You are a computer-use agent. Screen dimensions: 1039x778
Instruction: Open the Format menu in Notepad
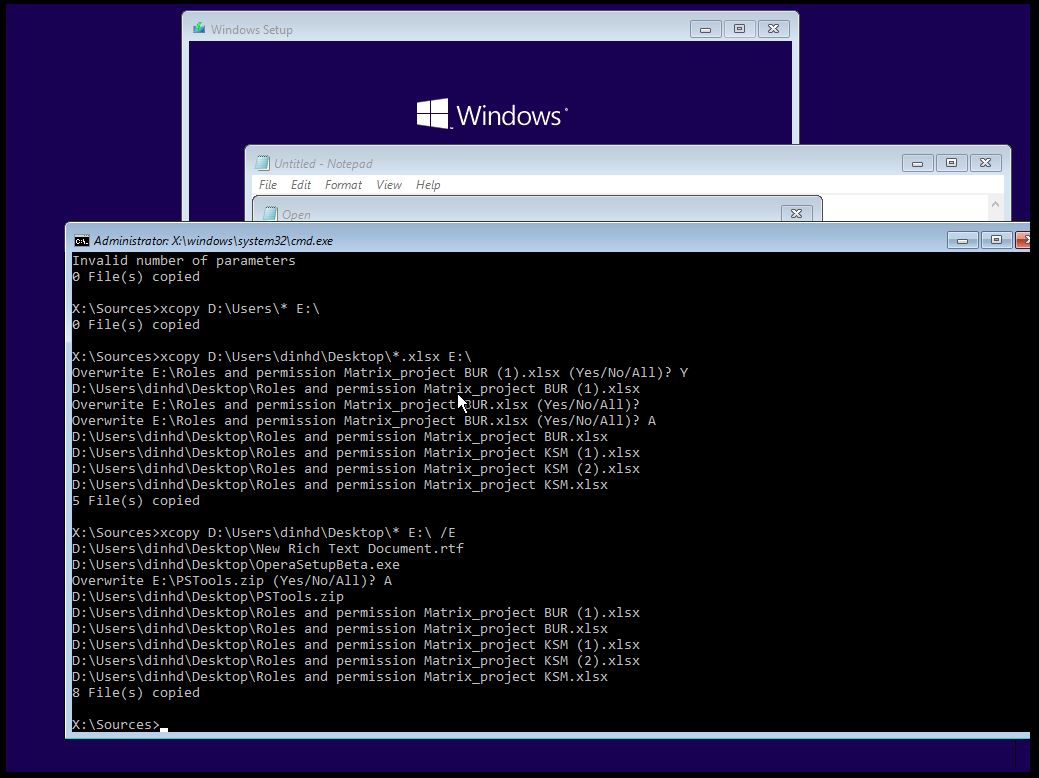(343, 185)
